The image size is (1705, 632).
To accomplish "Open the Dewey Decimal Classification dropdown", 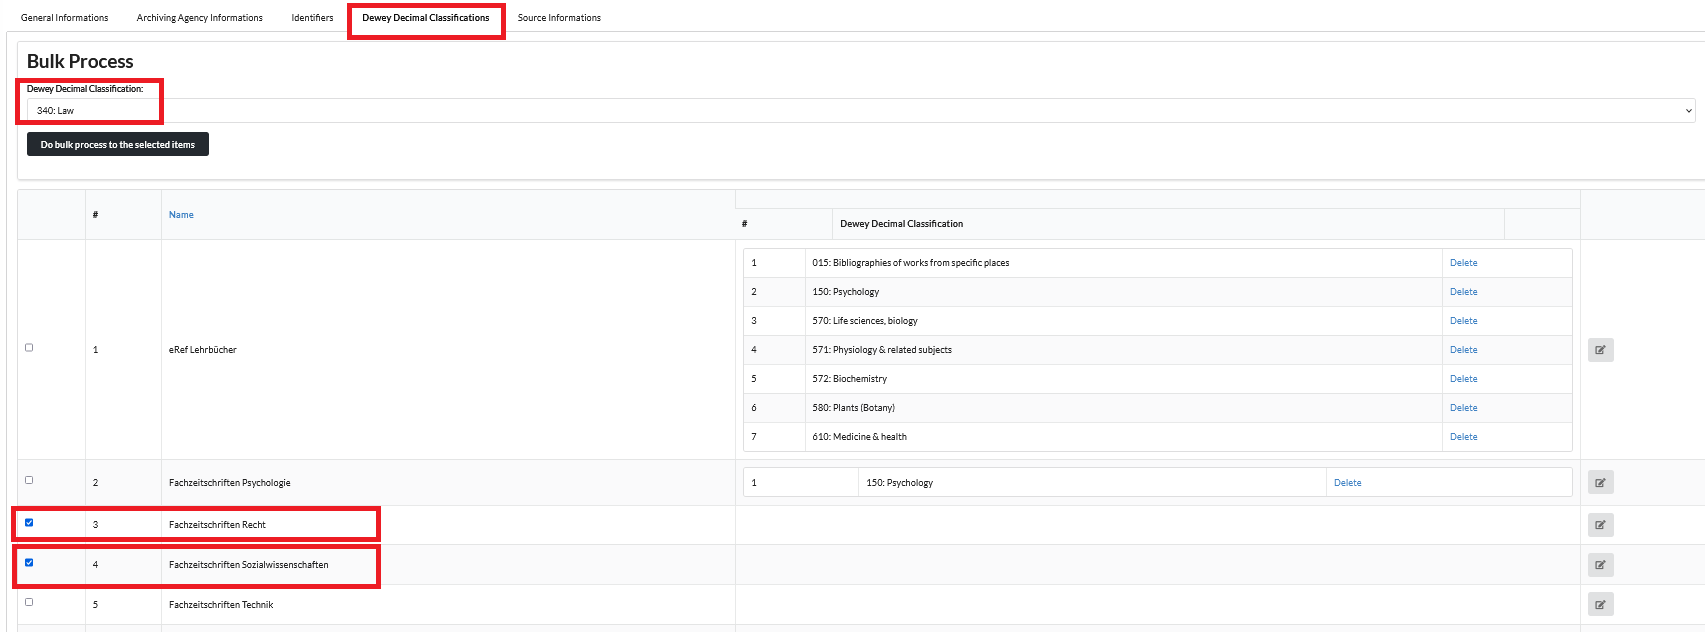I will (860, 111).
